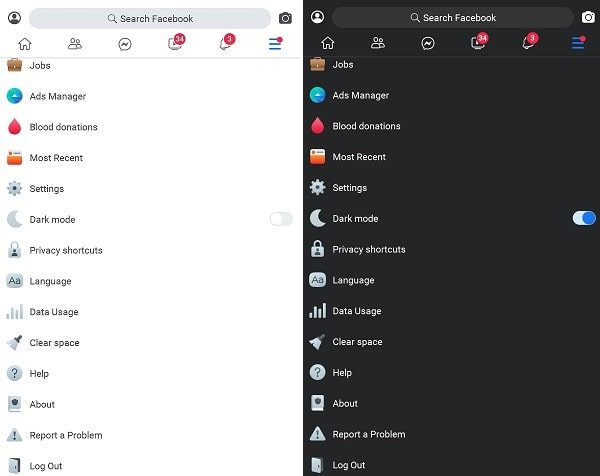
Task: Click Data Usage bars icon, light panel
Action: point(15,311)
